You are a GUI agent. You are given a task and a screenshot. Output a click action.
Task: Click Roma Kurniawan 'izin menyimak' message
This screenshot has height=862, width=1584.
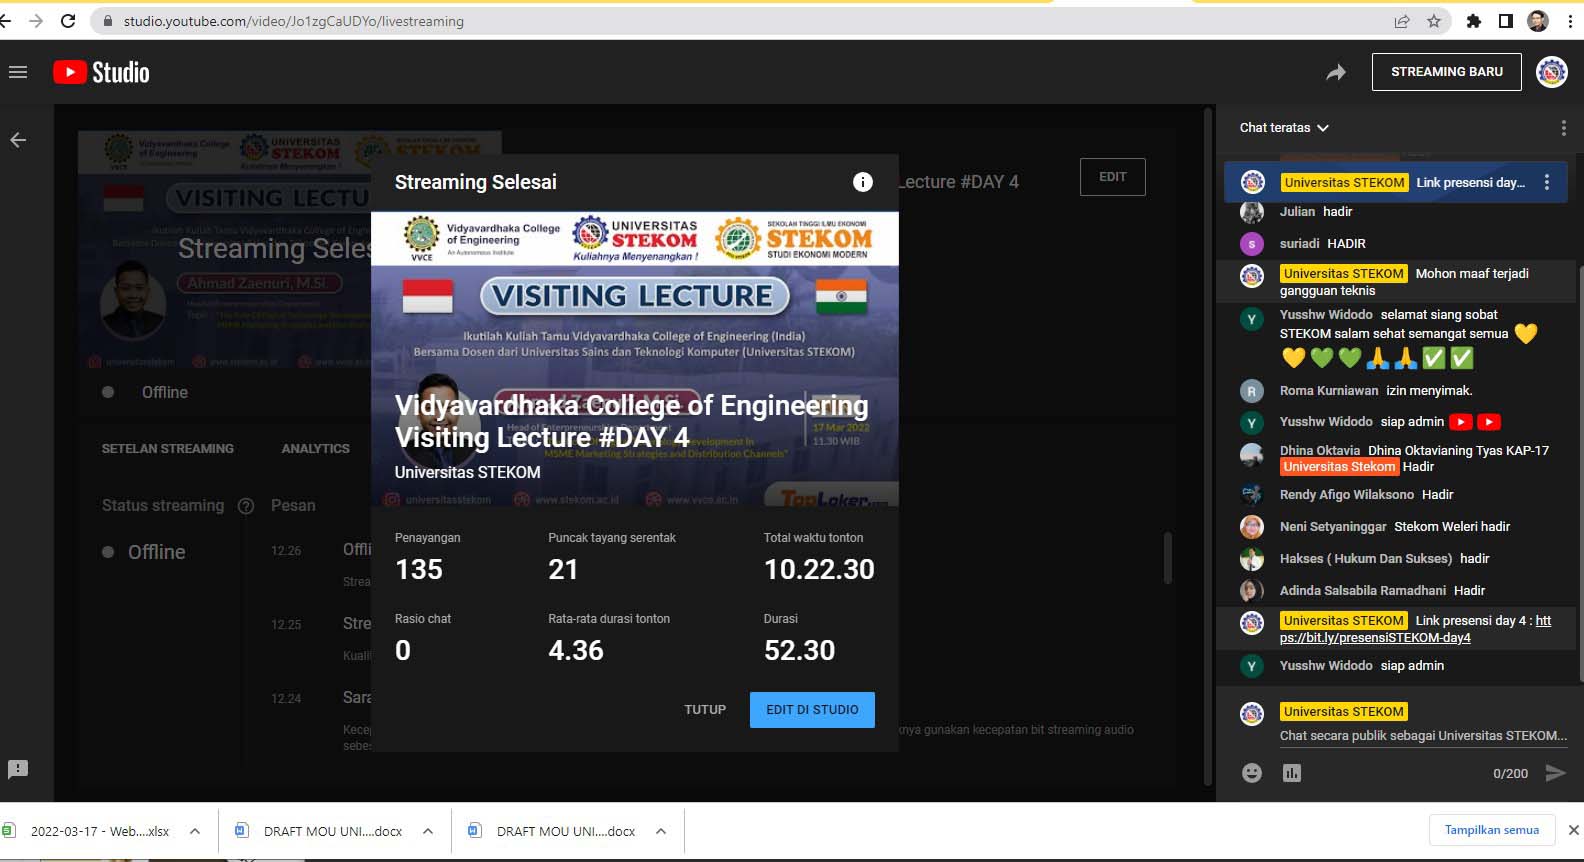pyautogui.click(x=1396, y=391)
